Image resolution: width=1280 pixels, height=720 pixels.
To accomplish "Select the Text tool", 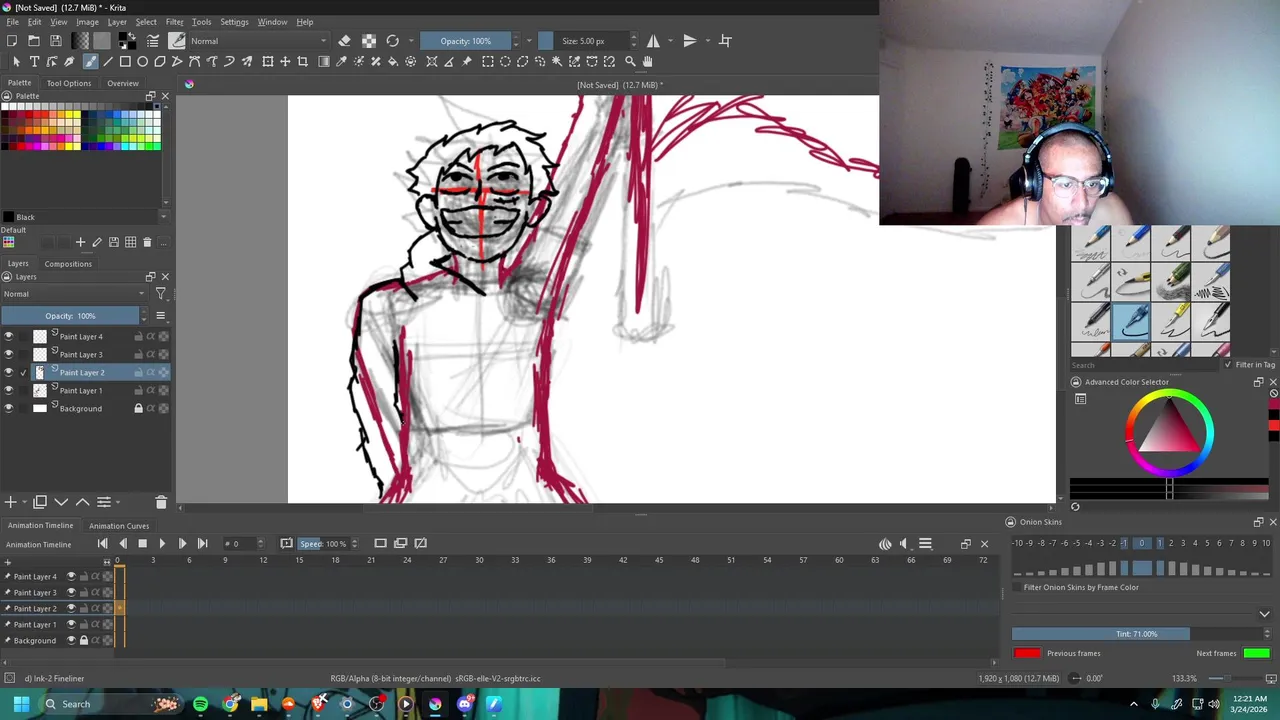I will click(x=34, y=61).
